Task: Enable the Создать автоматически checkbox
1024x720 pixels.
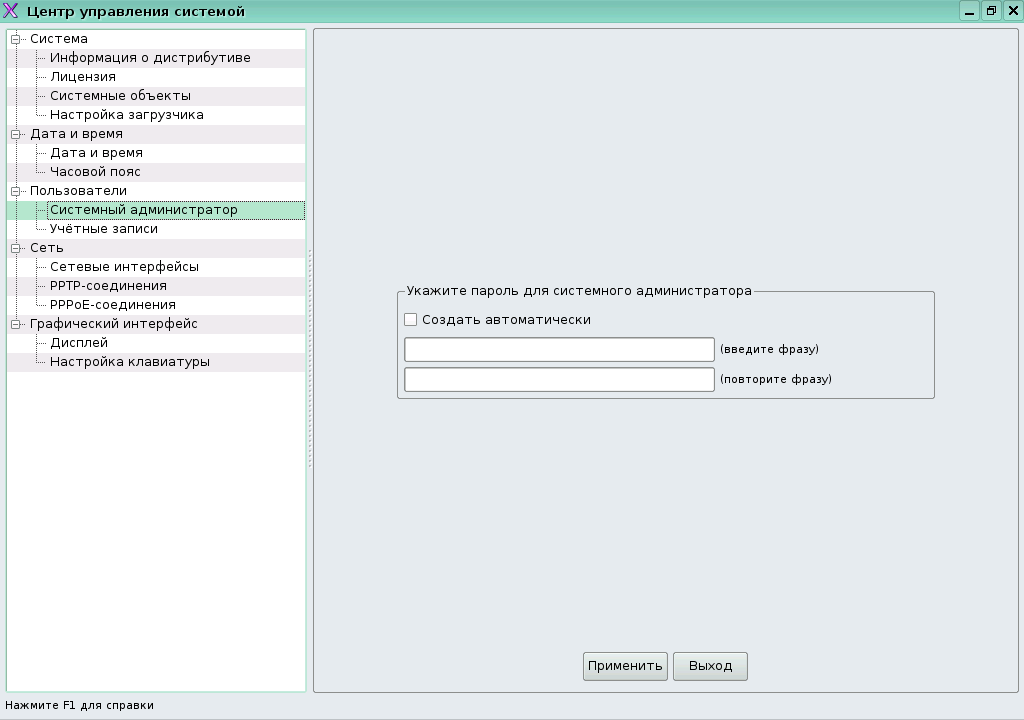Action: [410, 320]
